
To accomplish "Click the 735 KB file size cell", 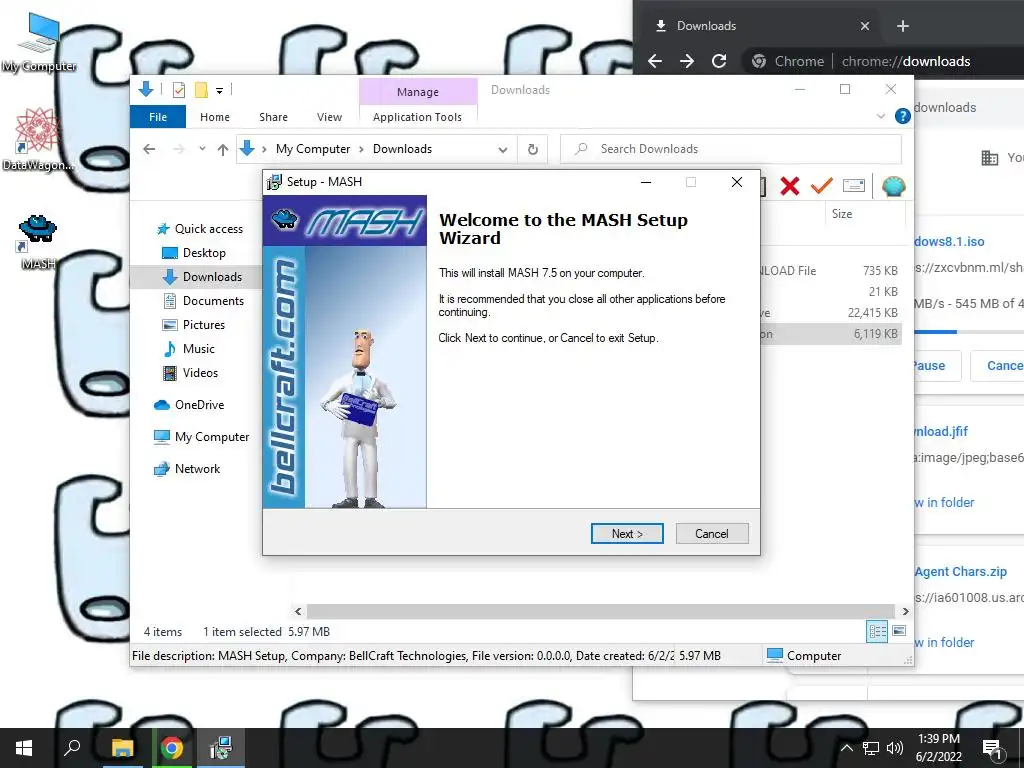I will click(880, 270).
